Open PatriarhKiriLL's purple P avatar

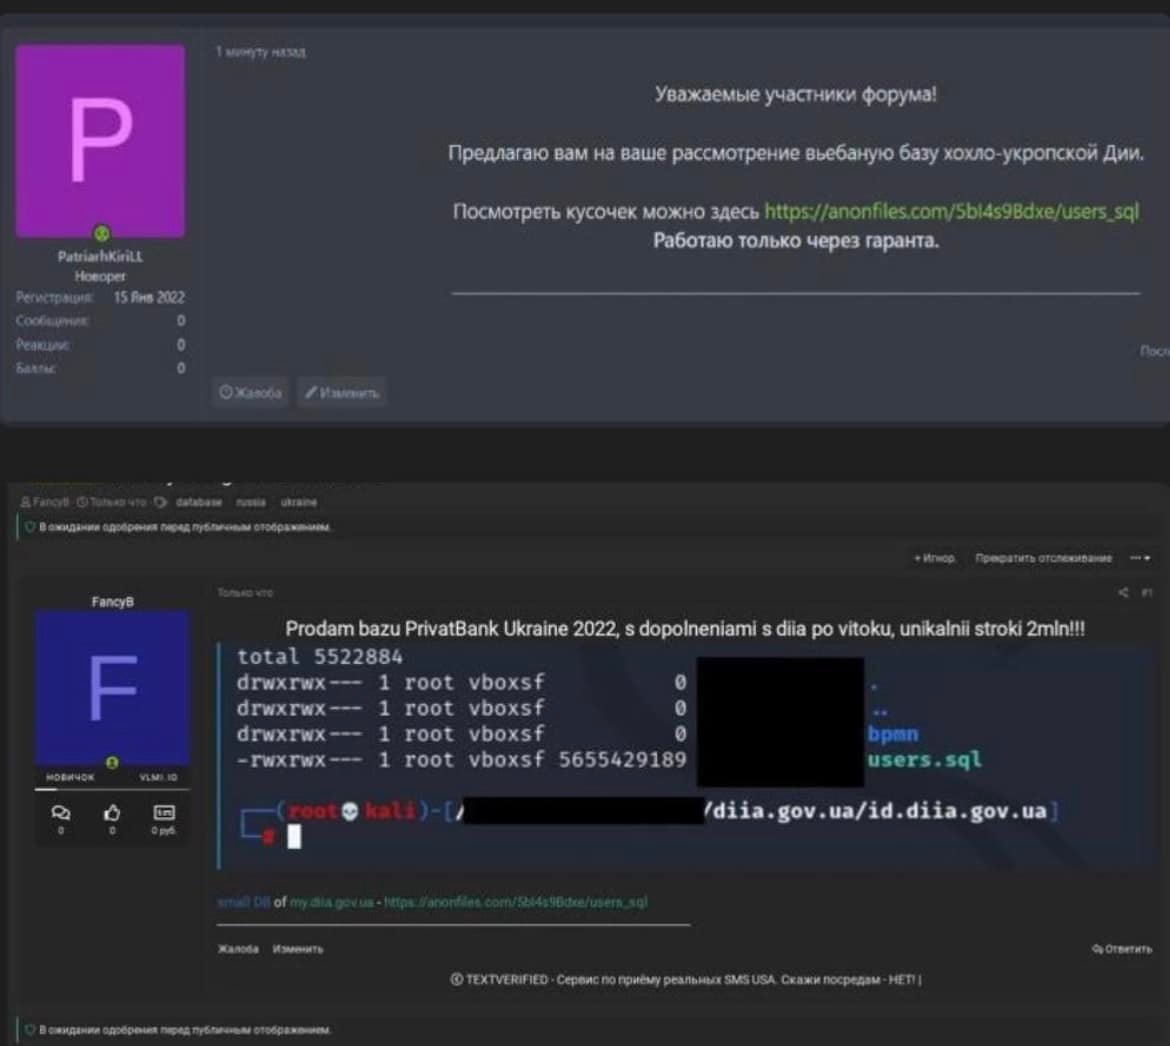[x=100, y=140]
